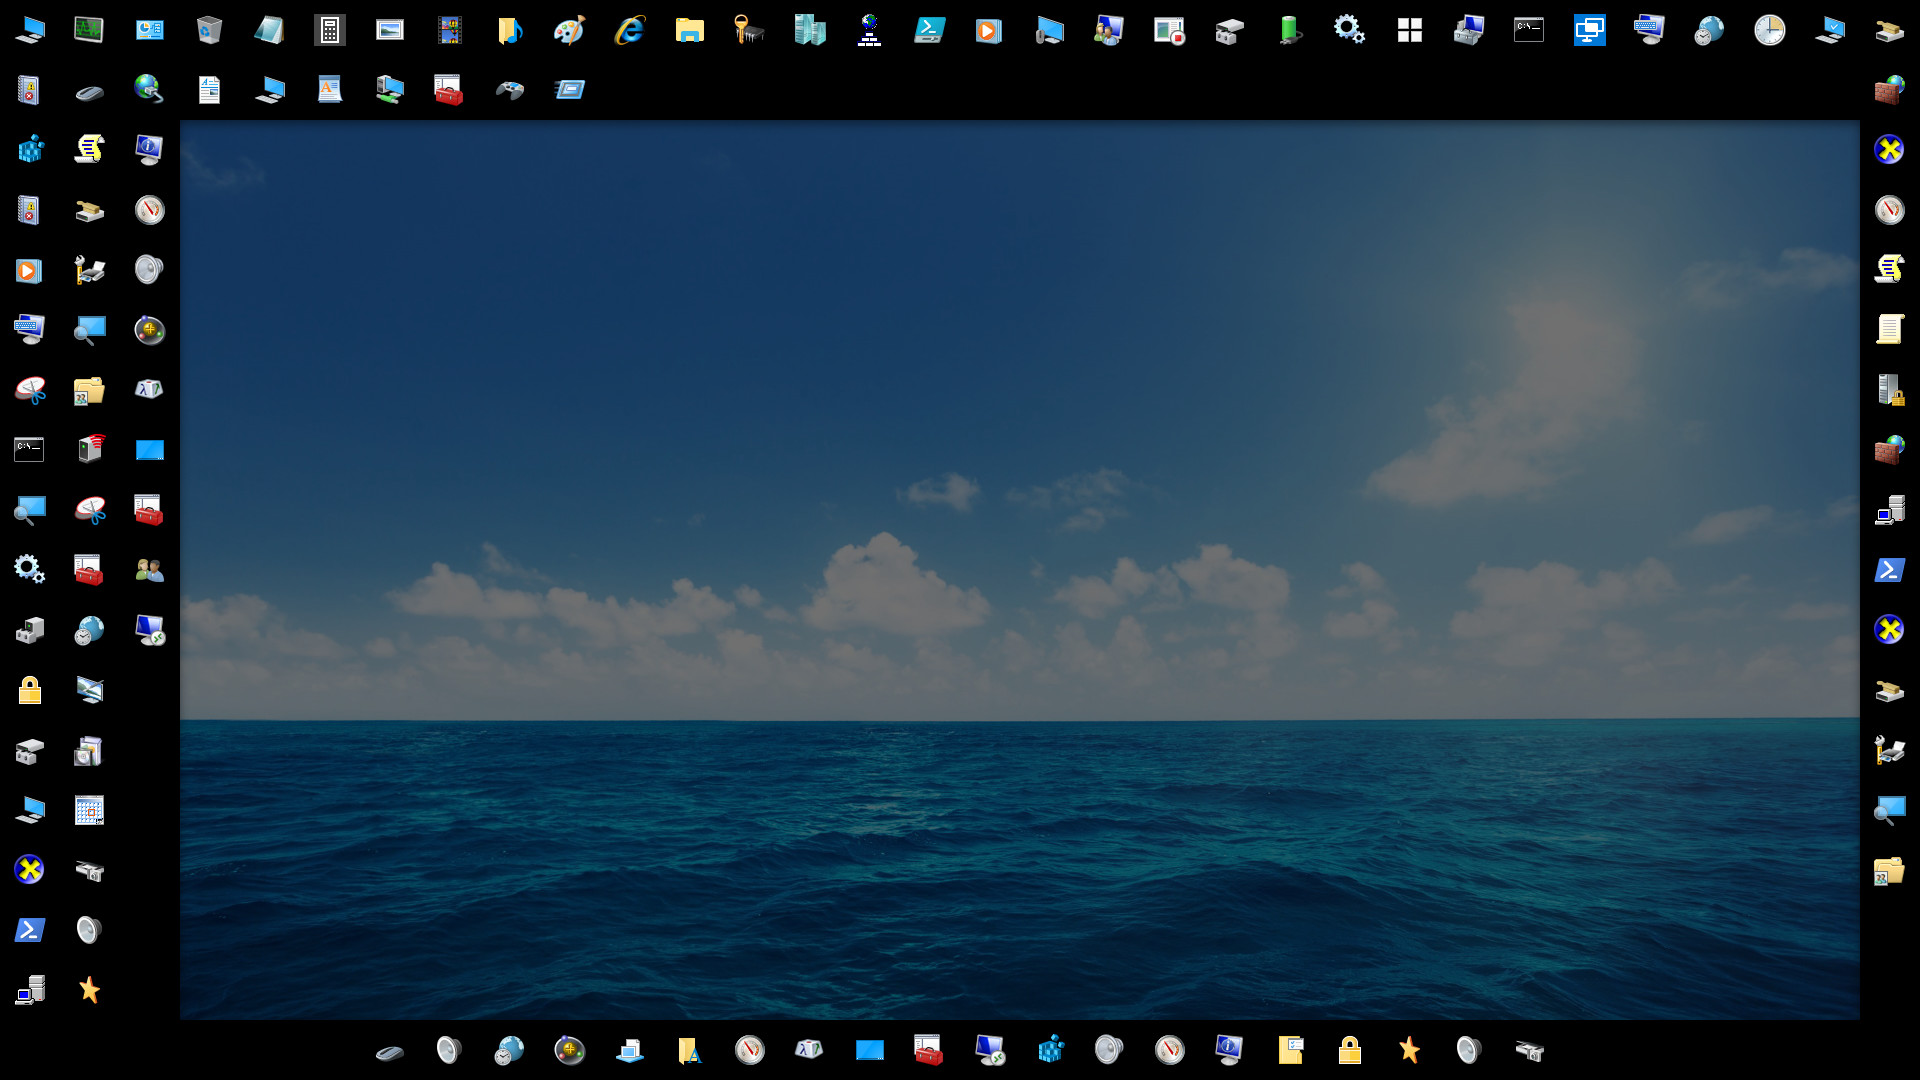Open the Music folder icon
This screenshot has height=1080, width=1920.
[509, 30]
